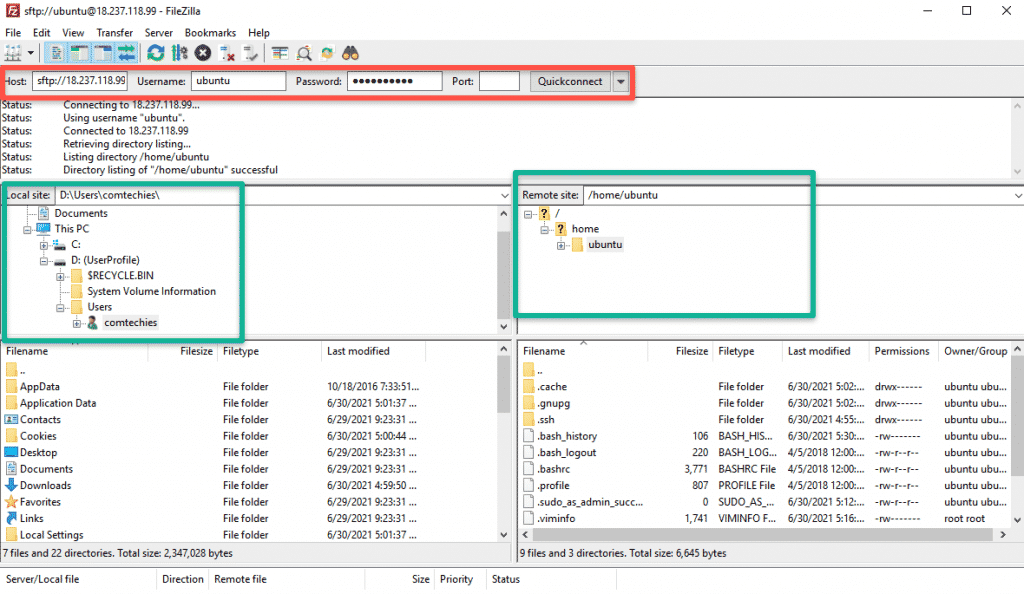Enable synchronized browsing

click(x=326, y=53)
